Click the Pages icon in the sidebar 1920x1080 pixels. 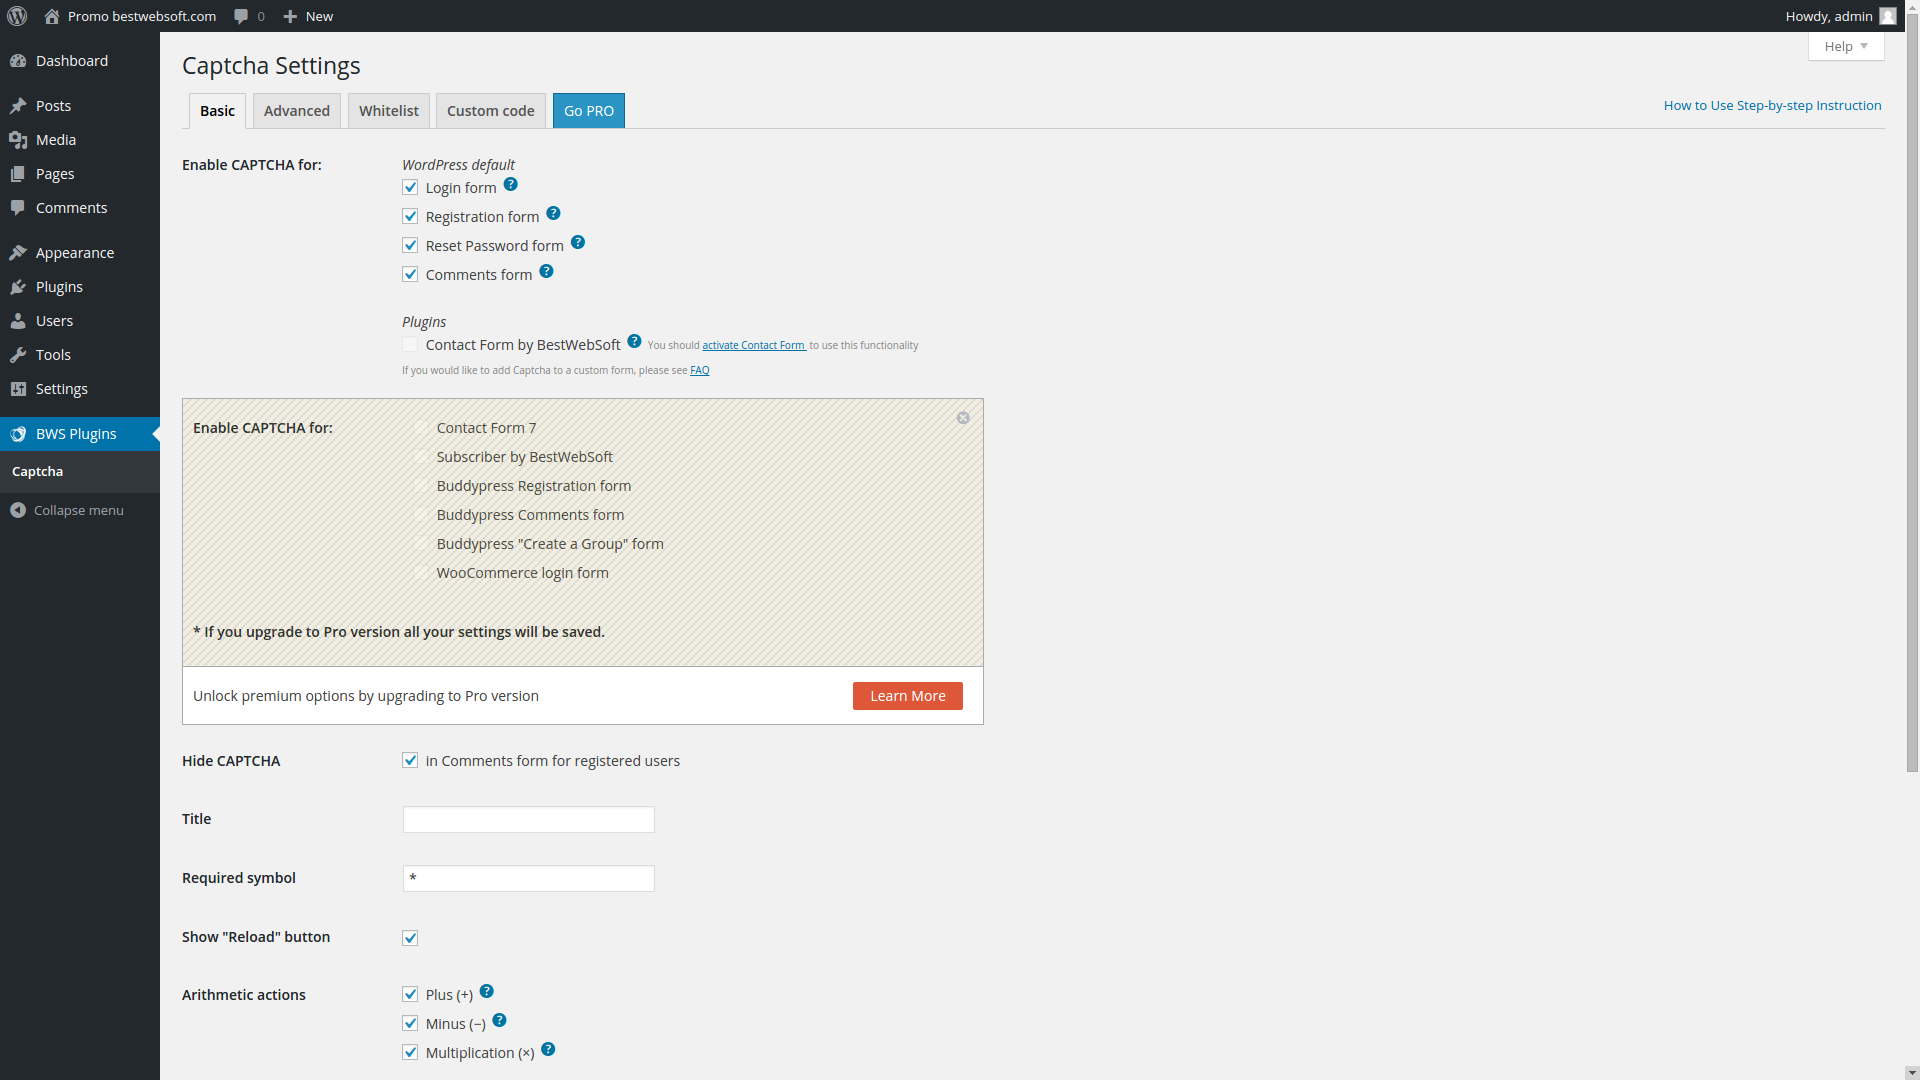point(18,174)
